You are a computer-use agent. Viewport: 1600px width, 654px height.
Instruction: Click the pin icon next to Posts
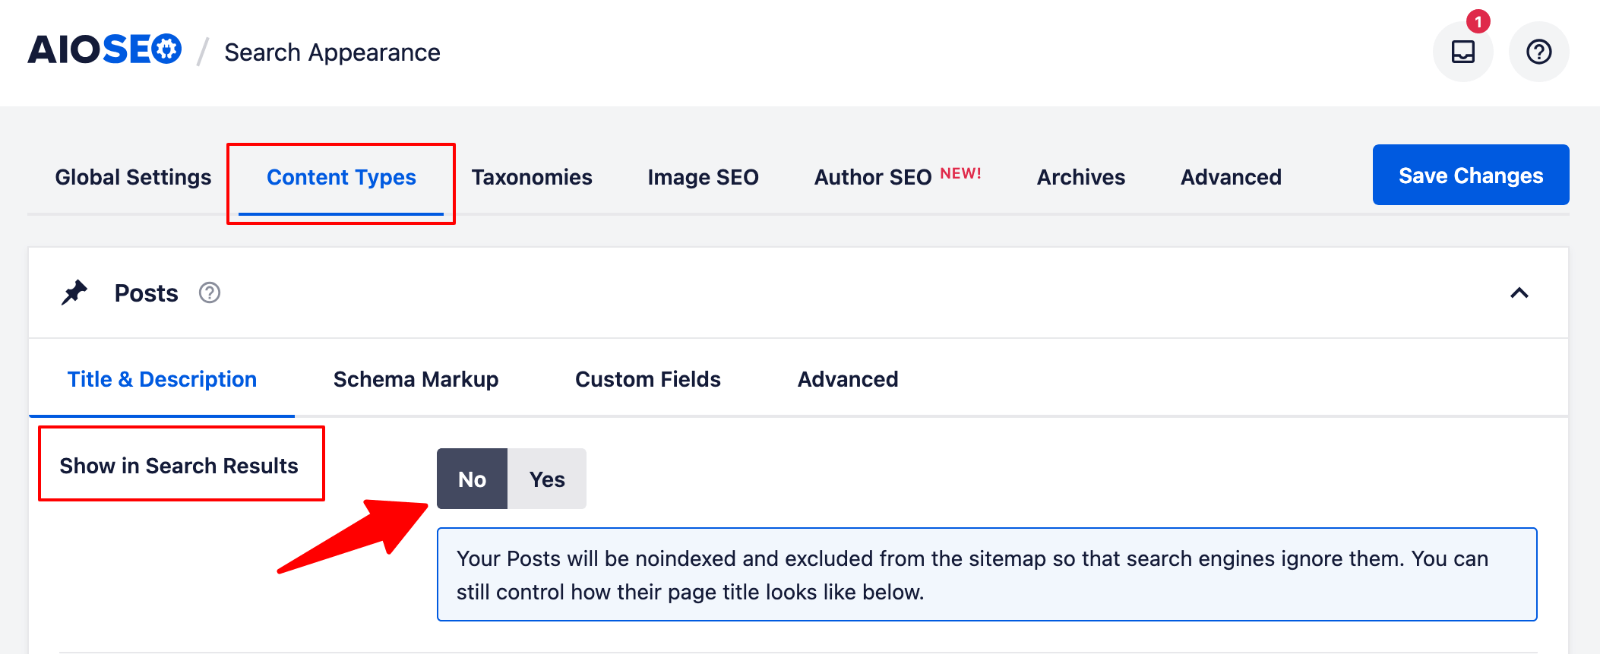tap(74, 292)
